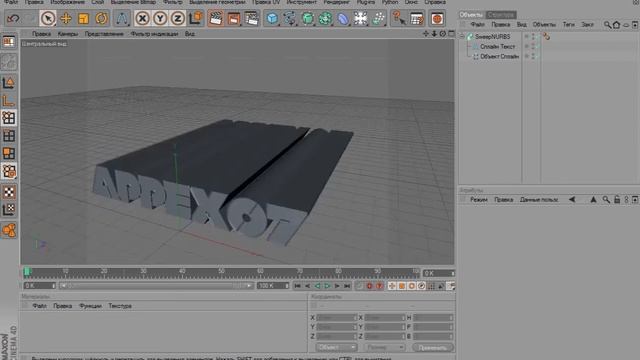Select Объект Сплайн in tree
Viewport: 640px width, 360px height.
click(x=500, y=56)
